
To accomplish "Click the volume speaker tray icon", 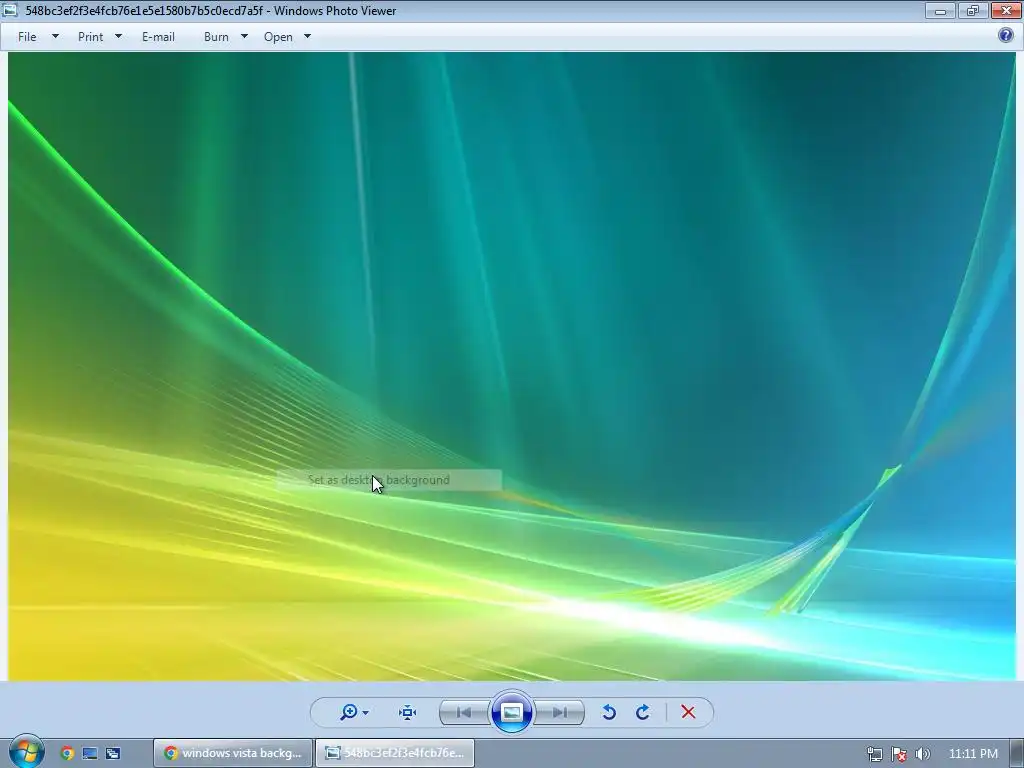I will pos(922,754).
